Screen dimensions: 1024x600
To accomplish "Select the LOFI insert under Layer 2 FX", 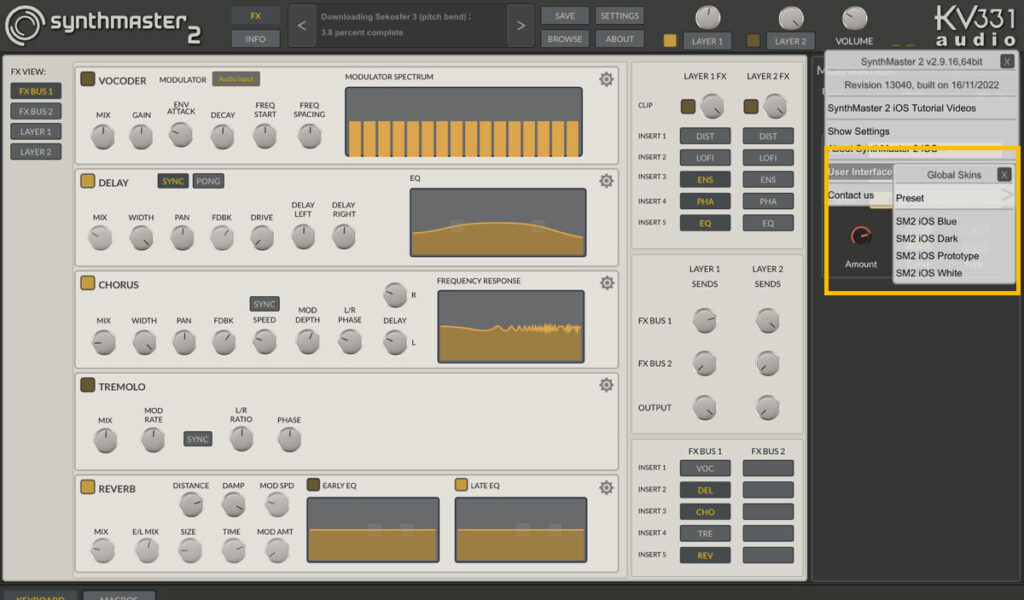I will click(x=768, y=157).
